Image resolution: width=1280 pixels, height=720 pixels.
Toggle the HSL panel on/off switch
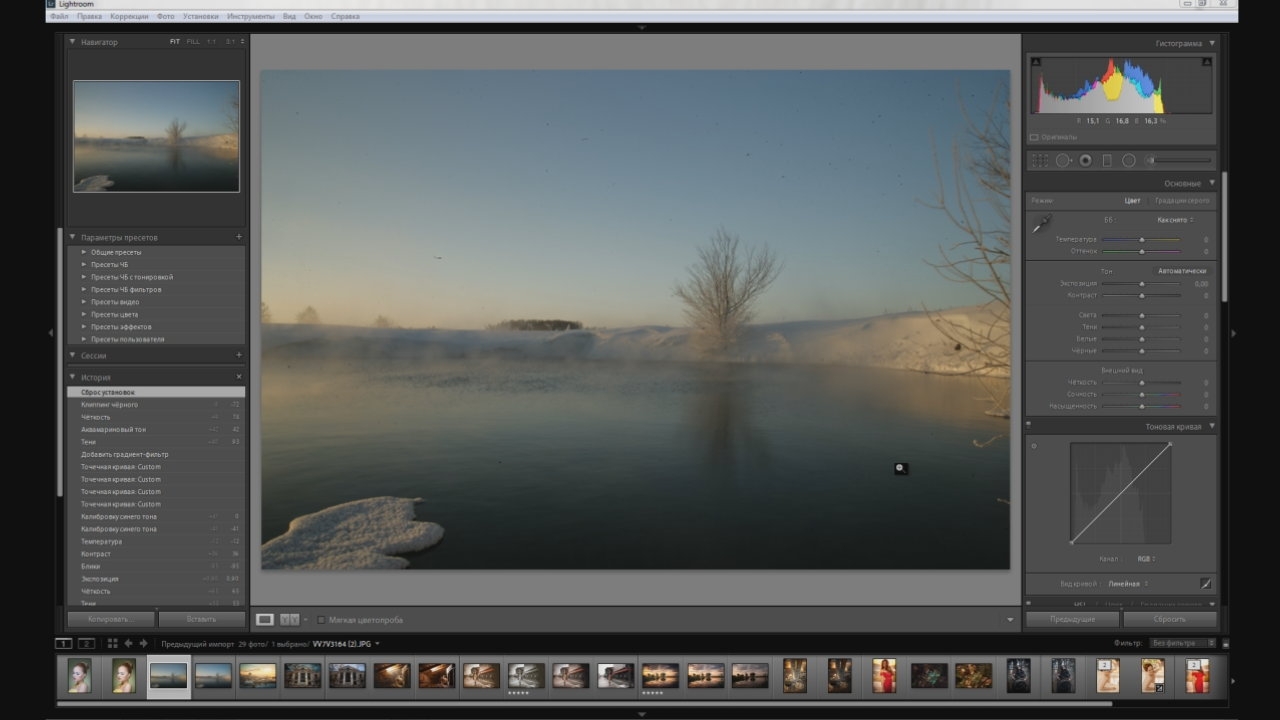pos(1029,604)
